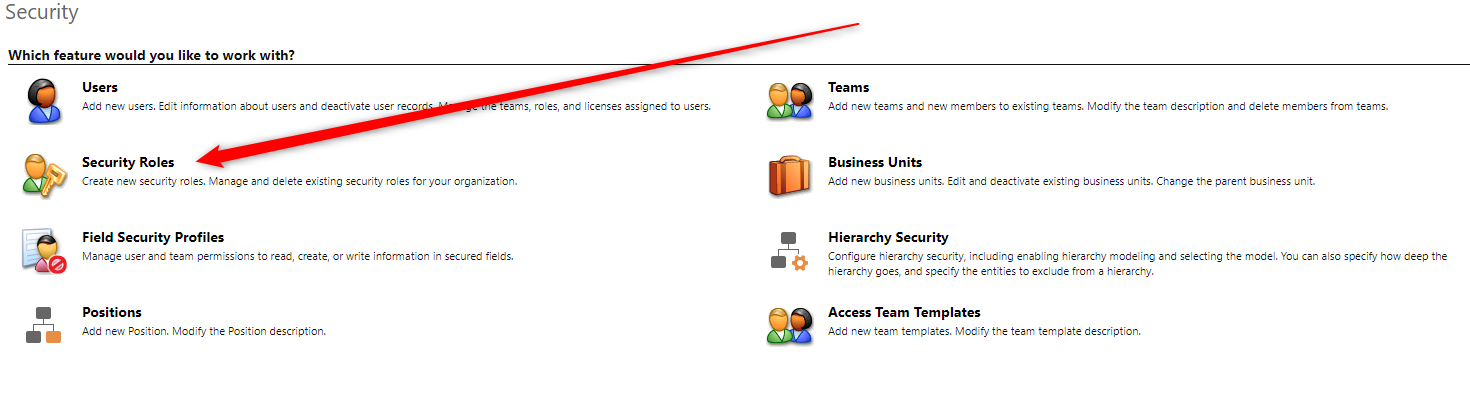The height and width of the screenshot is (406, 1470).
Task: Select the Hierarchy Security description text
Action: coord(1138,264)
